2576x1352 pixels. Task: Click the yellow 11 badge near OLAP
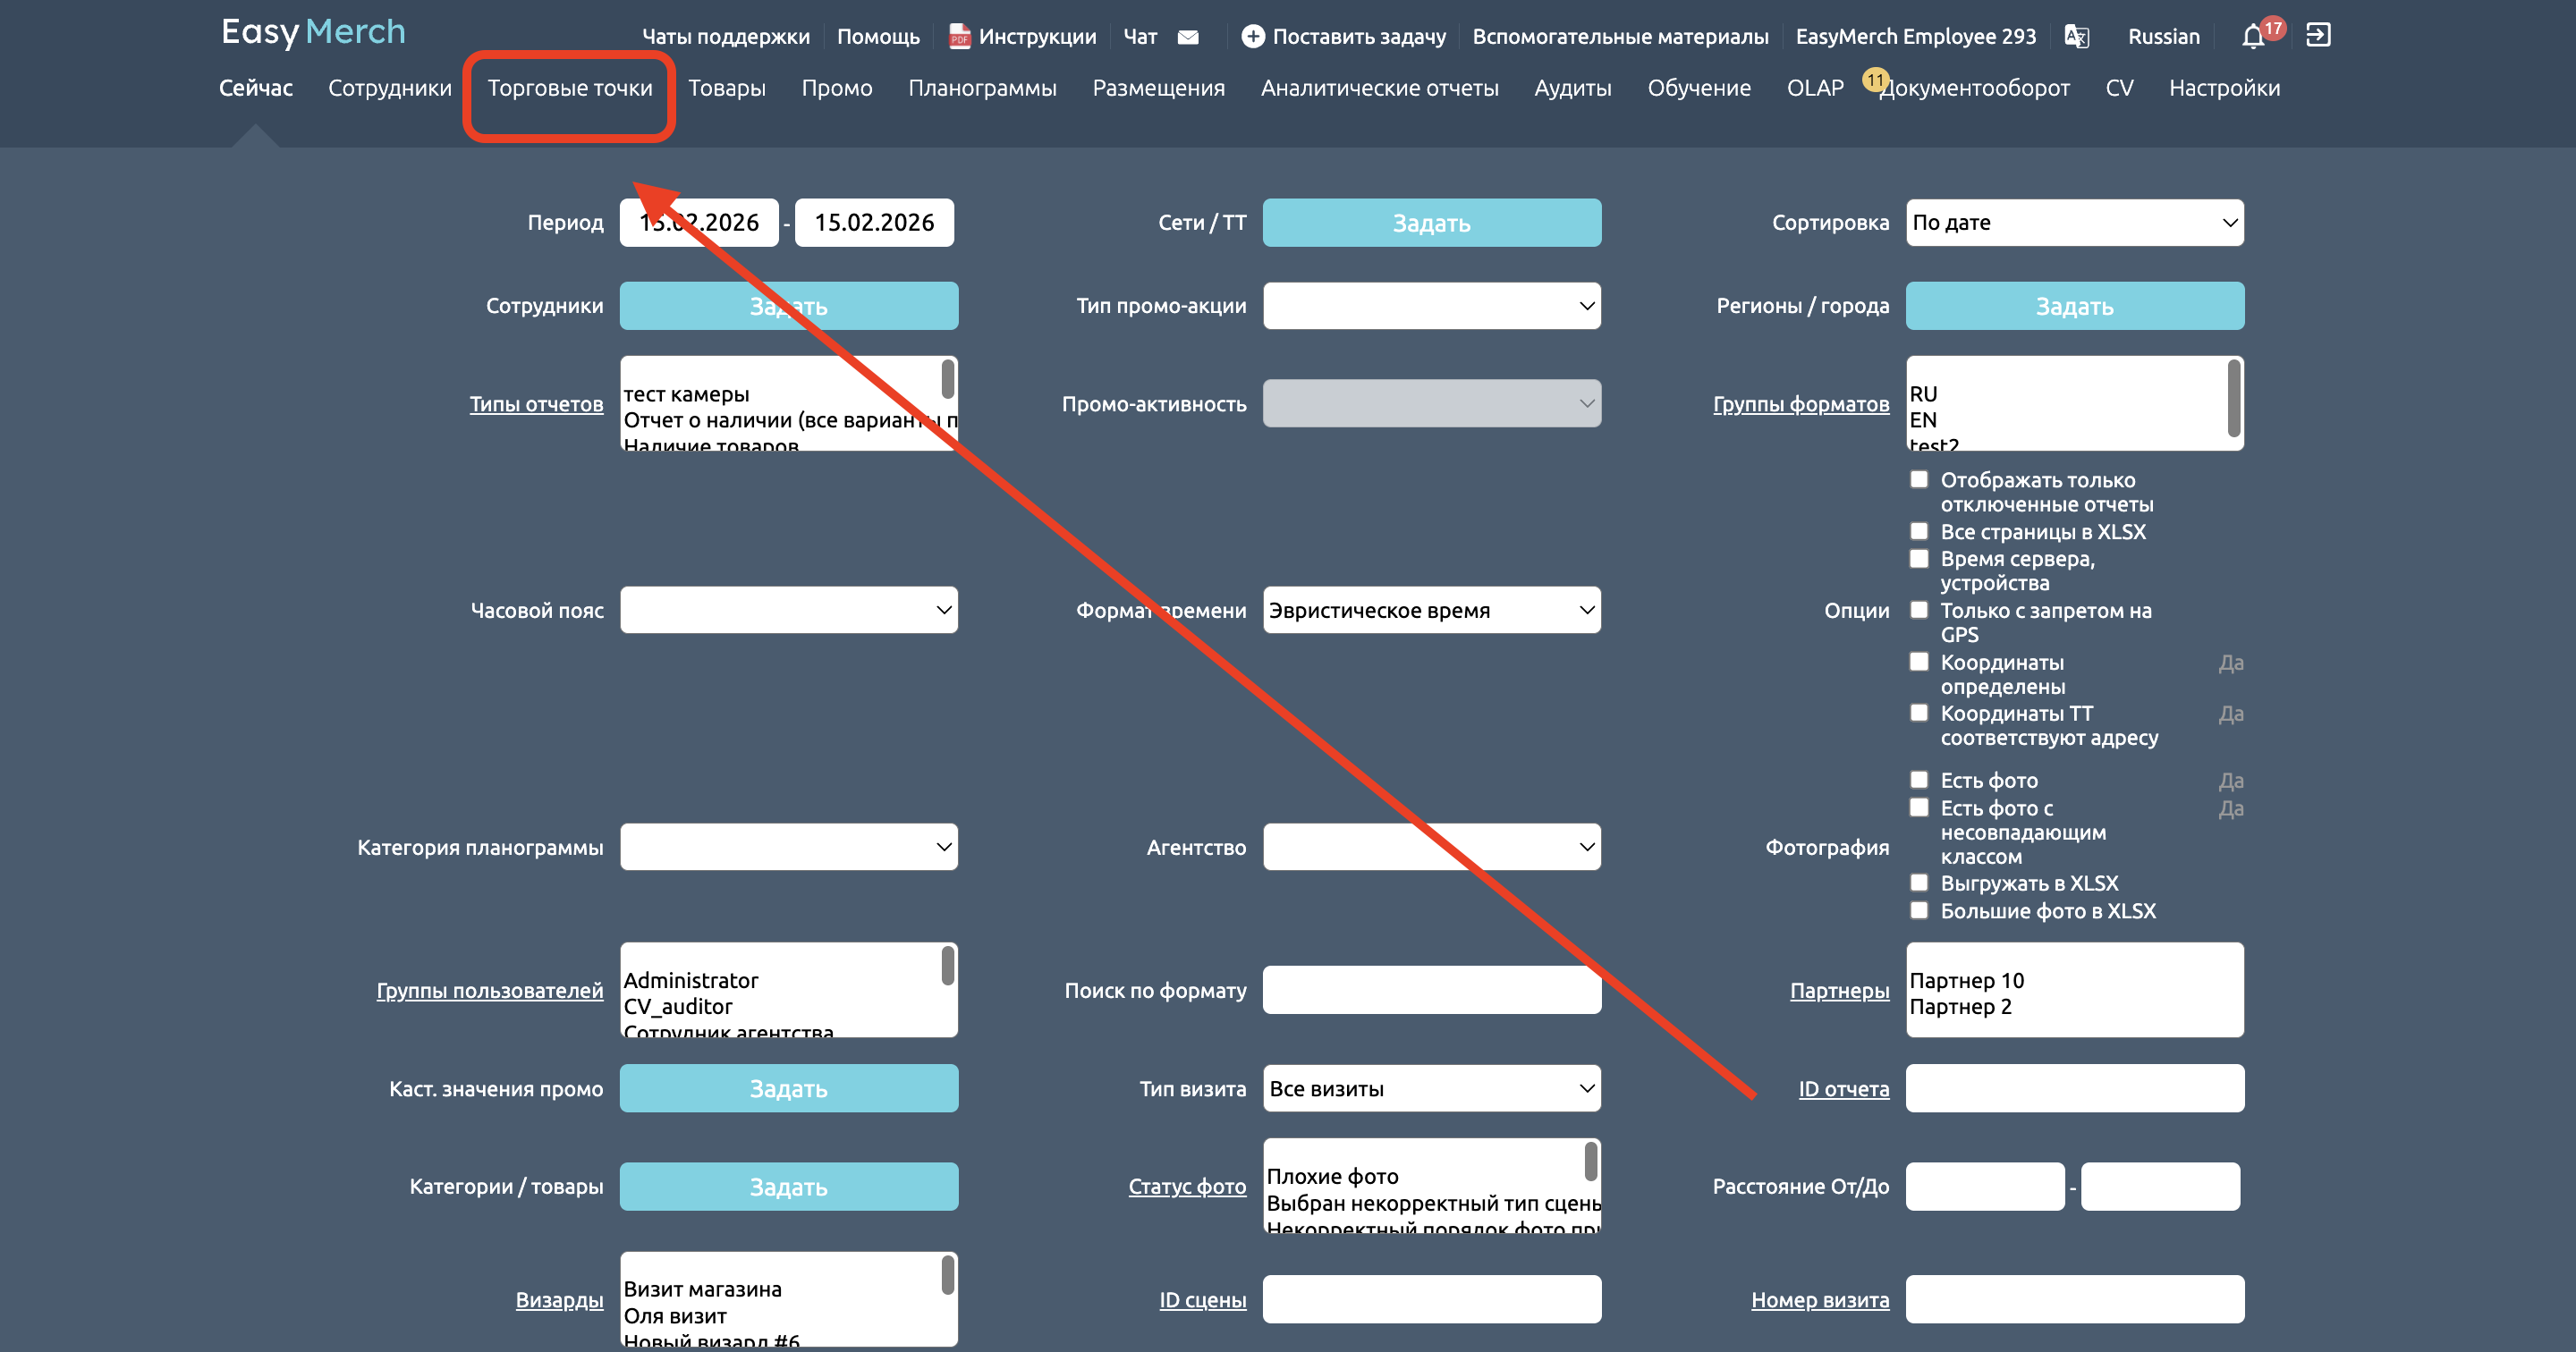tap(1874, 79)
